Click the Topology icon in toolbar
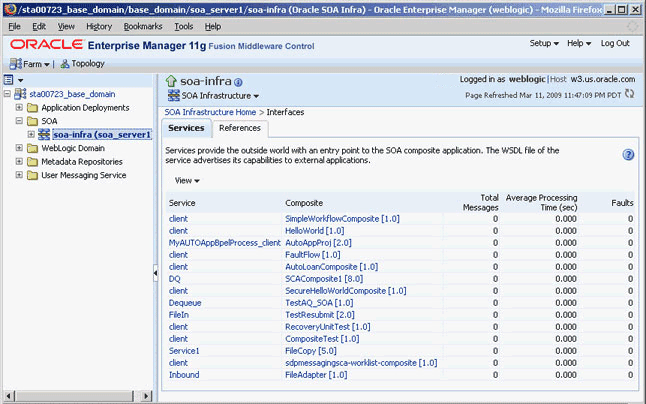This screenshot has width=646, height=404. [65, 64]
